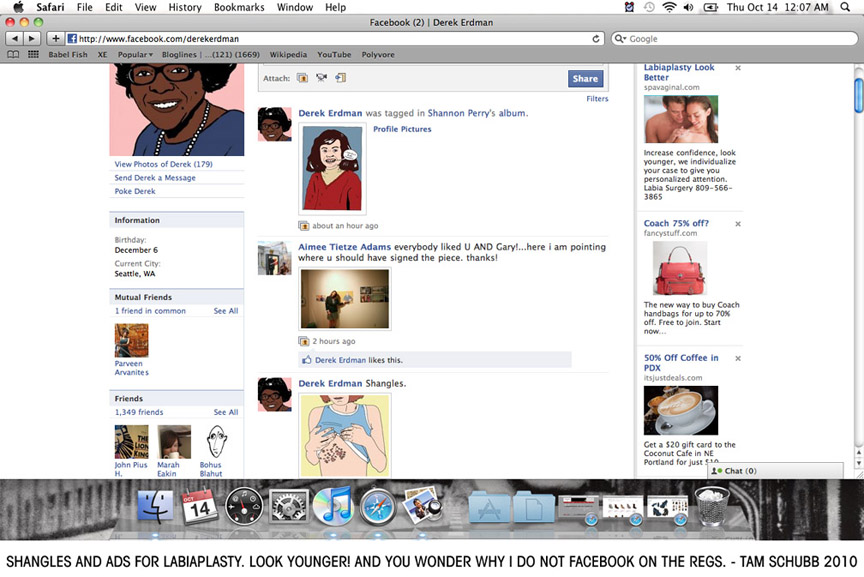Open the View menu
The image size is (864, 577).
[x=145, y=7]
